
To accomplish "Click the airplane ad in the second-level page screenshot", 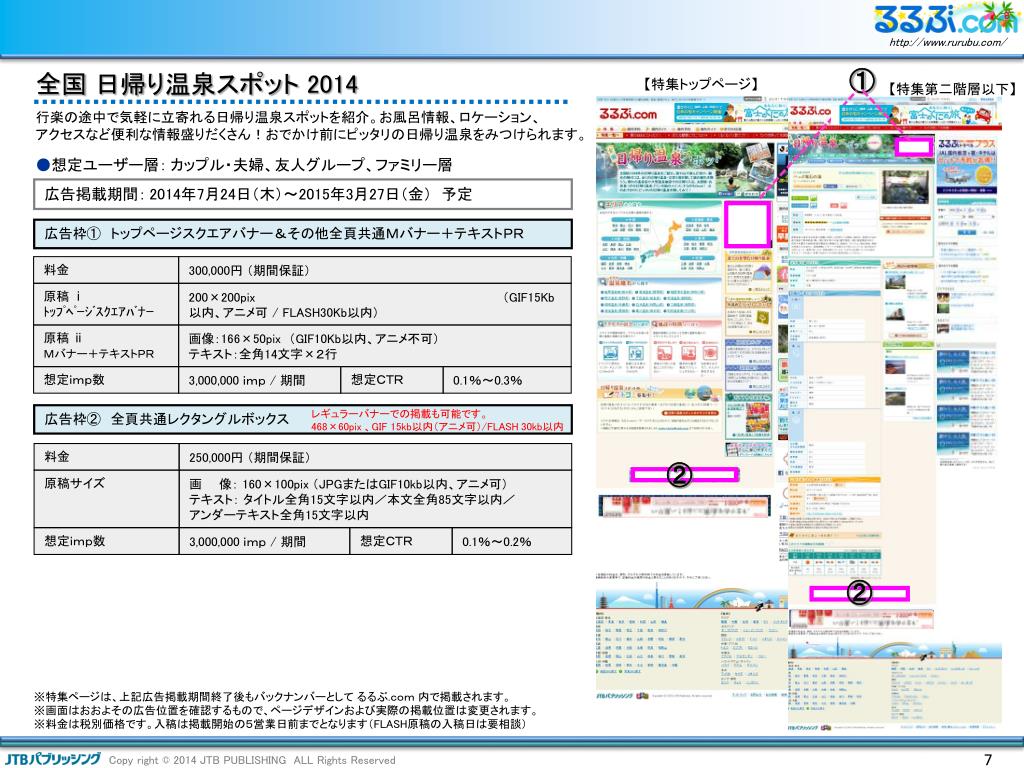I will coord(967,167).
